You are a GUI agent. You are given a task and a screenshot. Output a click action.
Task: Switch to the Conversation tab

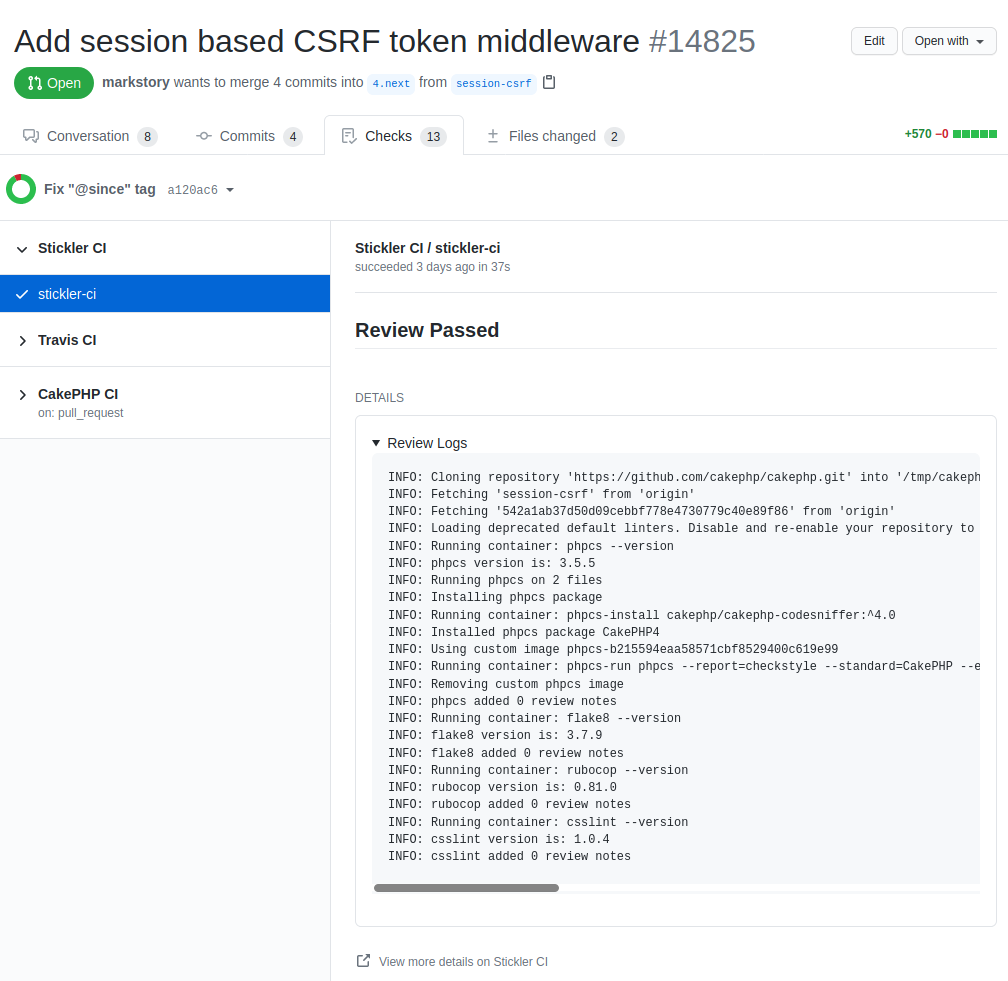pos(90,136)
